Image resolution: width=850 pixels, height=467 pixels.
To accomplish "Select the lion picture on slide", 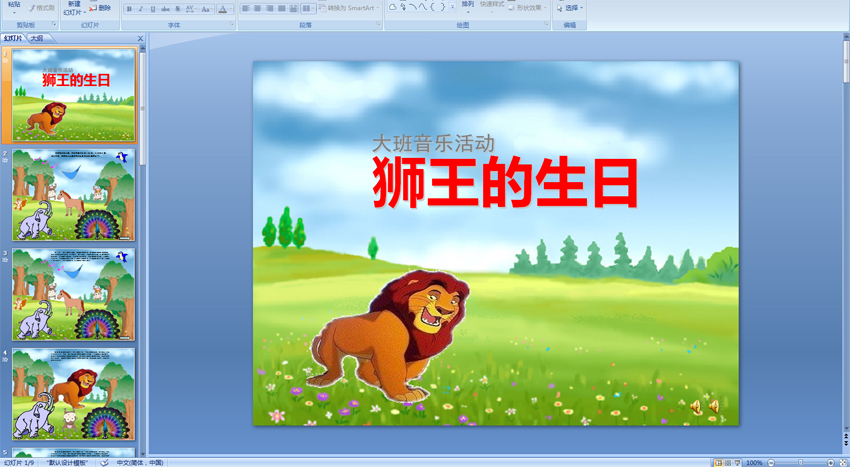I will [388, 336].
